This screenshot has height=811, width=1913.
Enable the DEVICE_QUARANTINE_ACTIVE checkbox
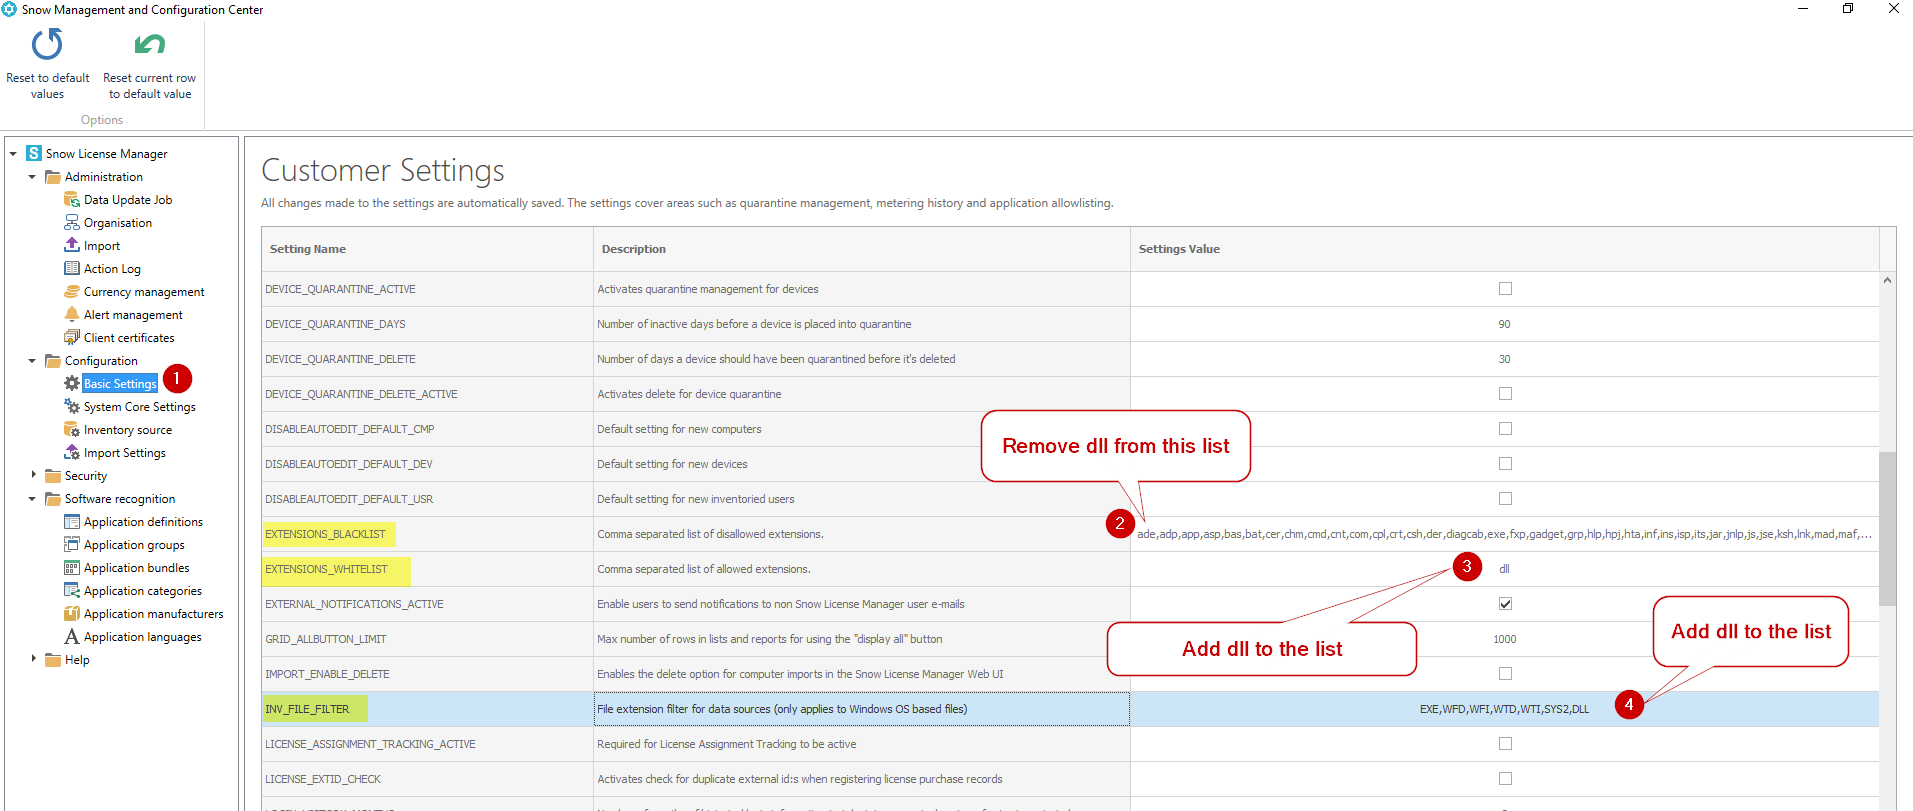pyautogui.click(x=1505, y=289)
